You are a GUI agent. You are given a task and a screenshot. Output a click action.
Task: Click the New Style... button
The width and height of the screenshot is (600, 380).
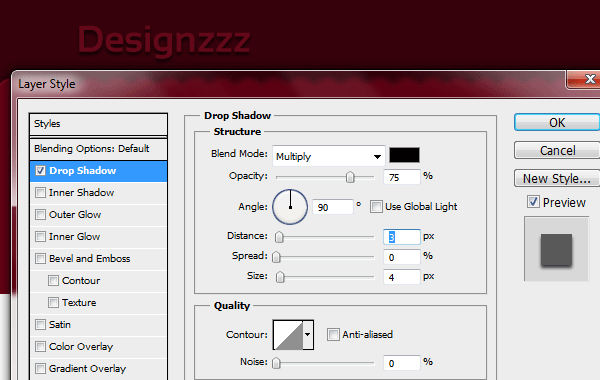pyautogui.click(x=557, y=178)
